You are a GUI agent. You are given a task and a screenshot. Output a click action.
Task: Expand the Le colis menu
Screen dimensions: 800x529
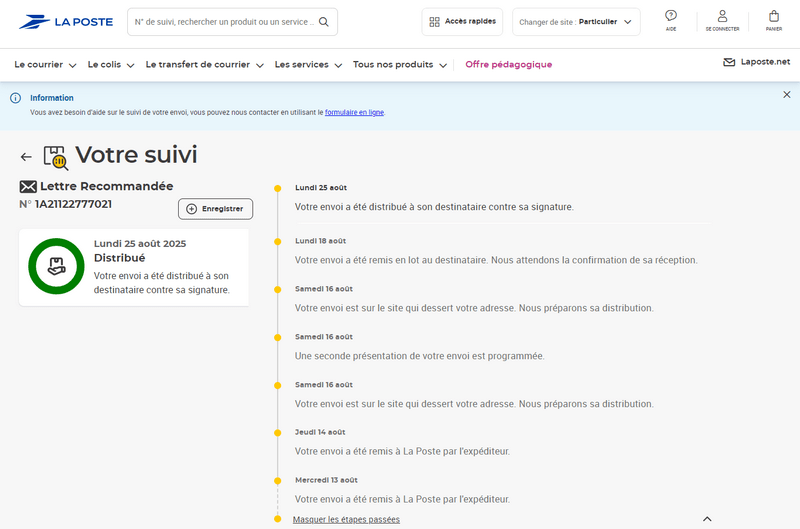(111, 65)
